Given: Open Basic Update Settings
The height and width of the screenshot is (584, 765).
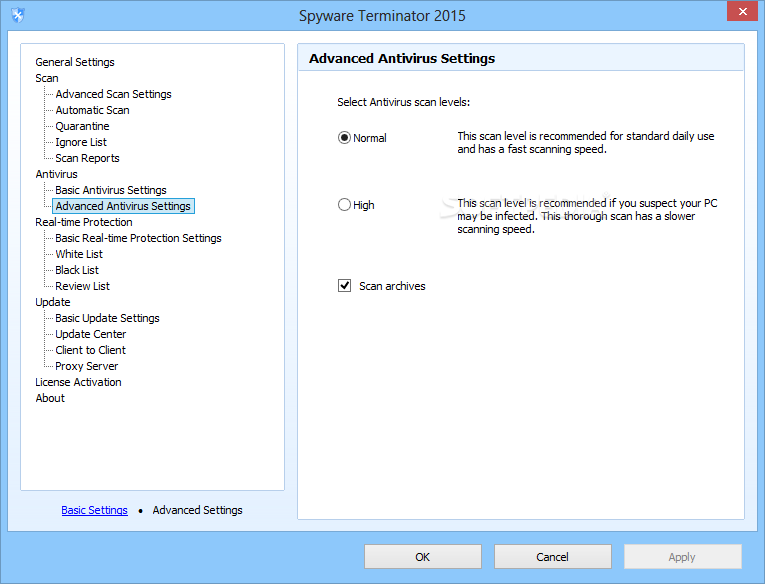Looking at the screenshot, I should click(107, 318).
